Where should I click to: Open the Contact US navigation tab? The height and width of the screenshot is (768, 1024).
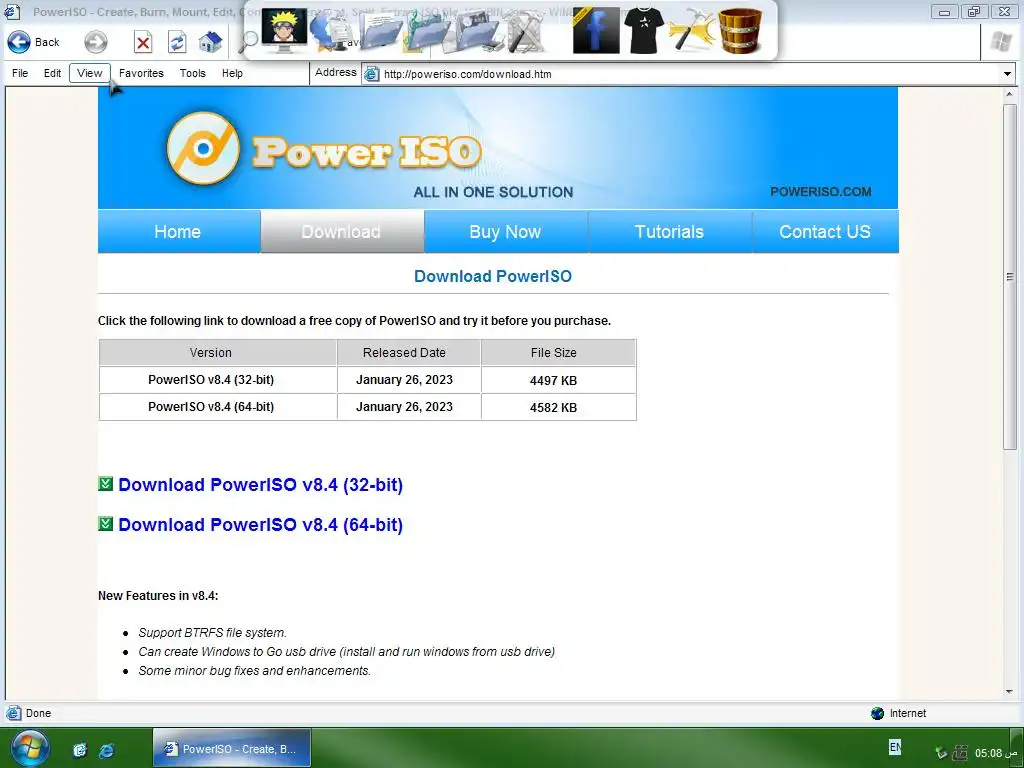point(825,231)
